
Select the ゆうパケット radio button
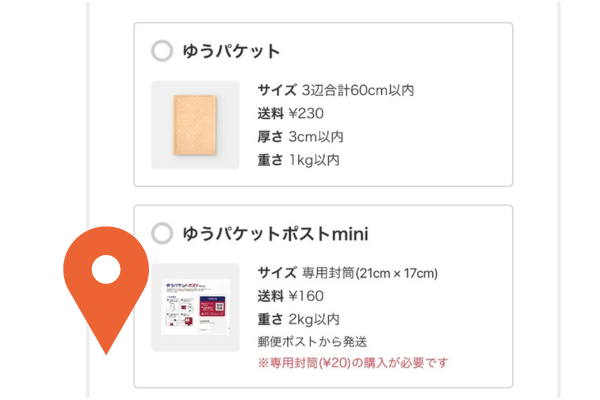point(162,51)
